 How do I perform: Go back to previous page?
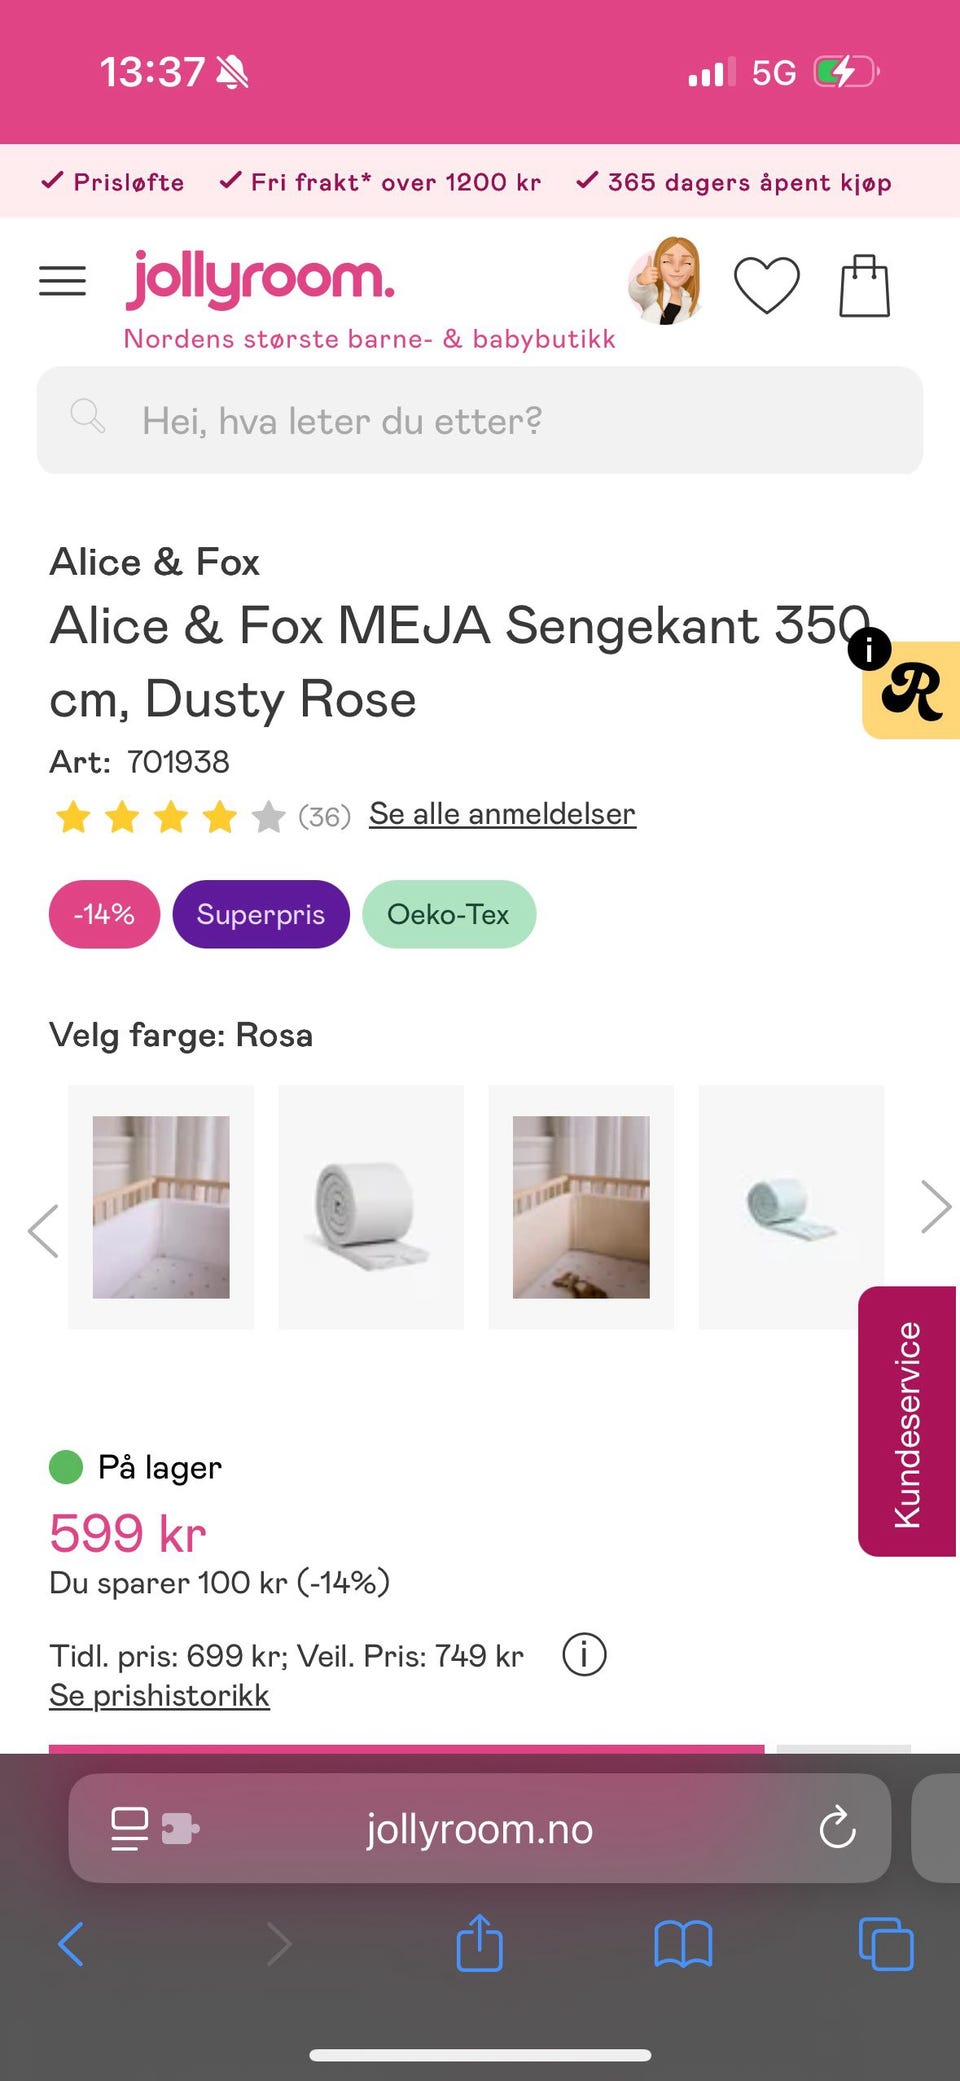tap(71, 1945)
